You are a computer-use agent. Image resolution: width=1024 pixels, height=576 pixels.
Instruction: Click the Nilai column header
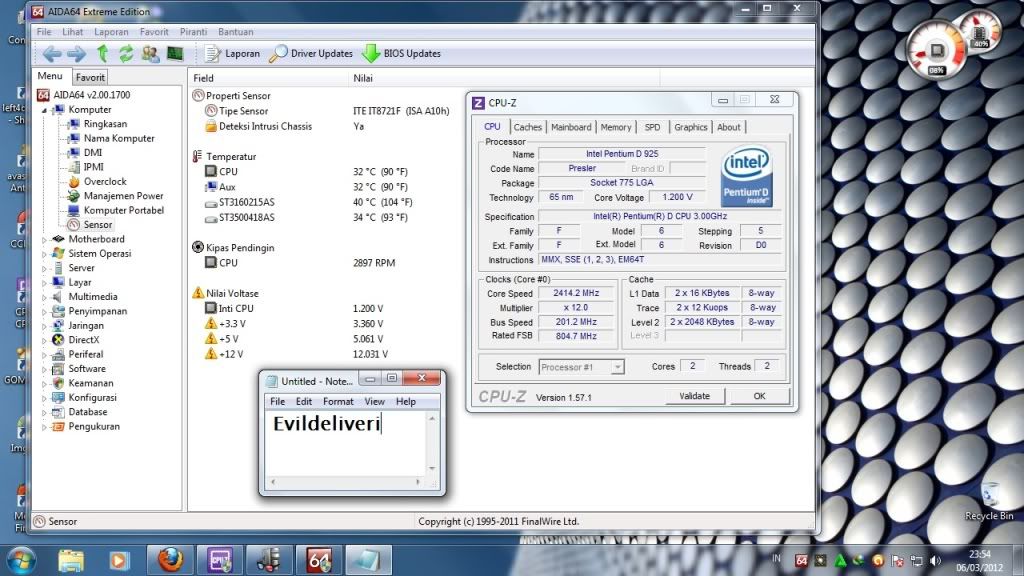504,78
